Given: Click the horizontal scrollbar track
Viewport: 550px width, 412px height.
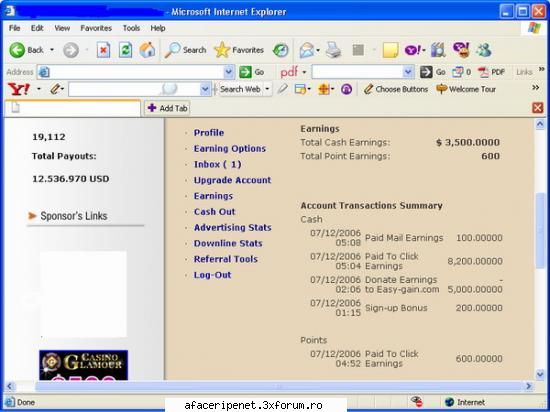Looking at the screenshot, I should 279,386.
